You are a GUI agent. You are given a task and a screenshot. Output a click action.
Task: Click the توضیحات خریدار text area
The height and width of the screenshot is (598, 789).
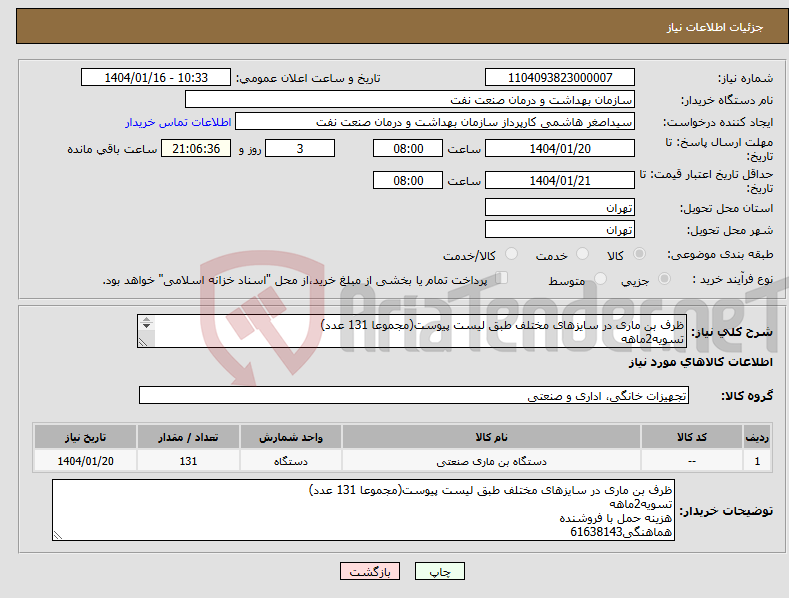coord(363,510)
